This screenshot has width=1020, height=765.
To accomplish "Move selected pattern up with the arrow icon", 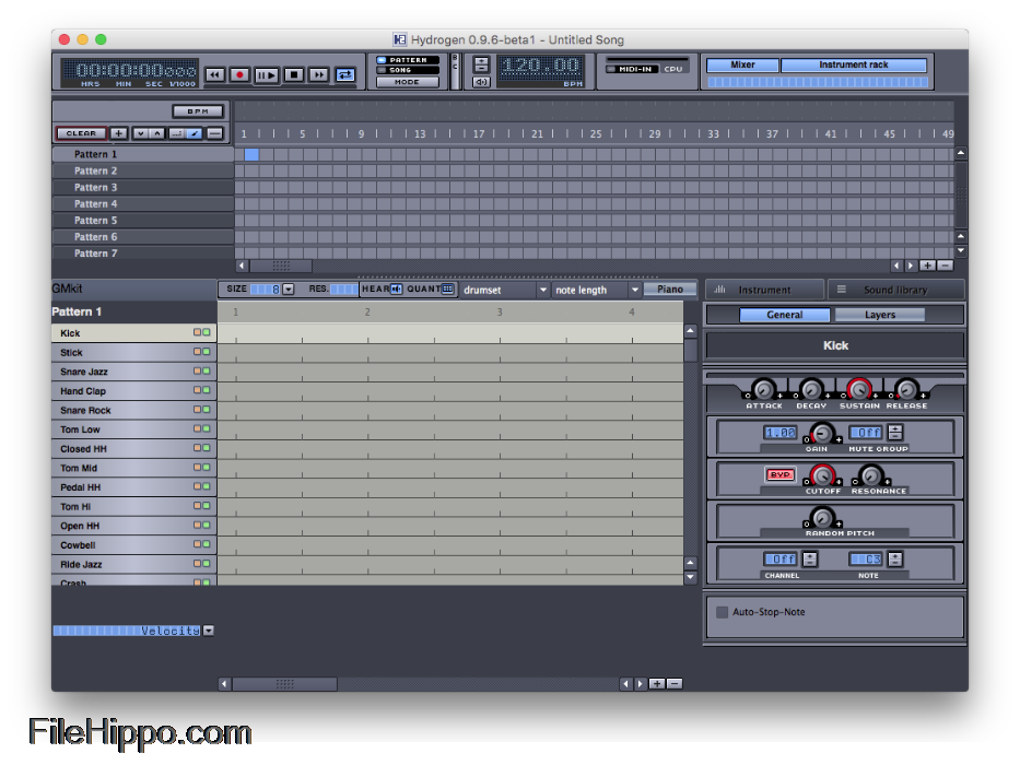I will 157,133.
